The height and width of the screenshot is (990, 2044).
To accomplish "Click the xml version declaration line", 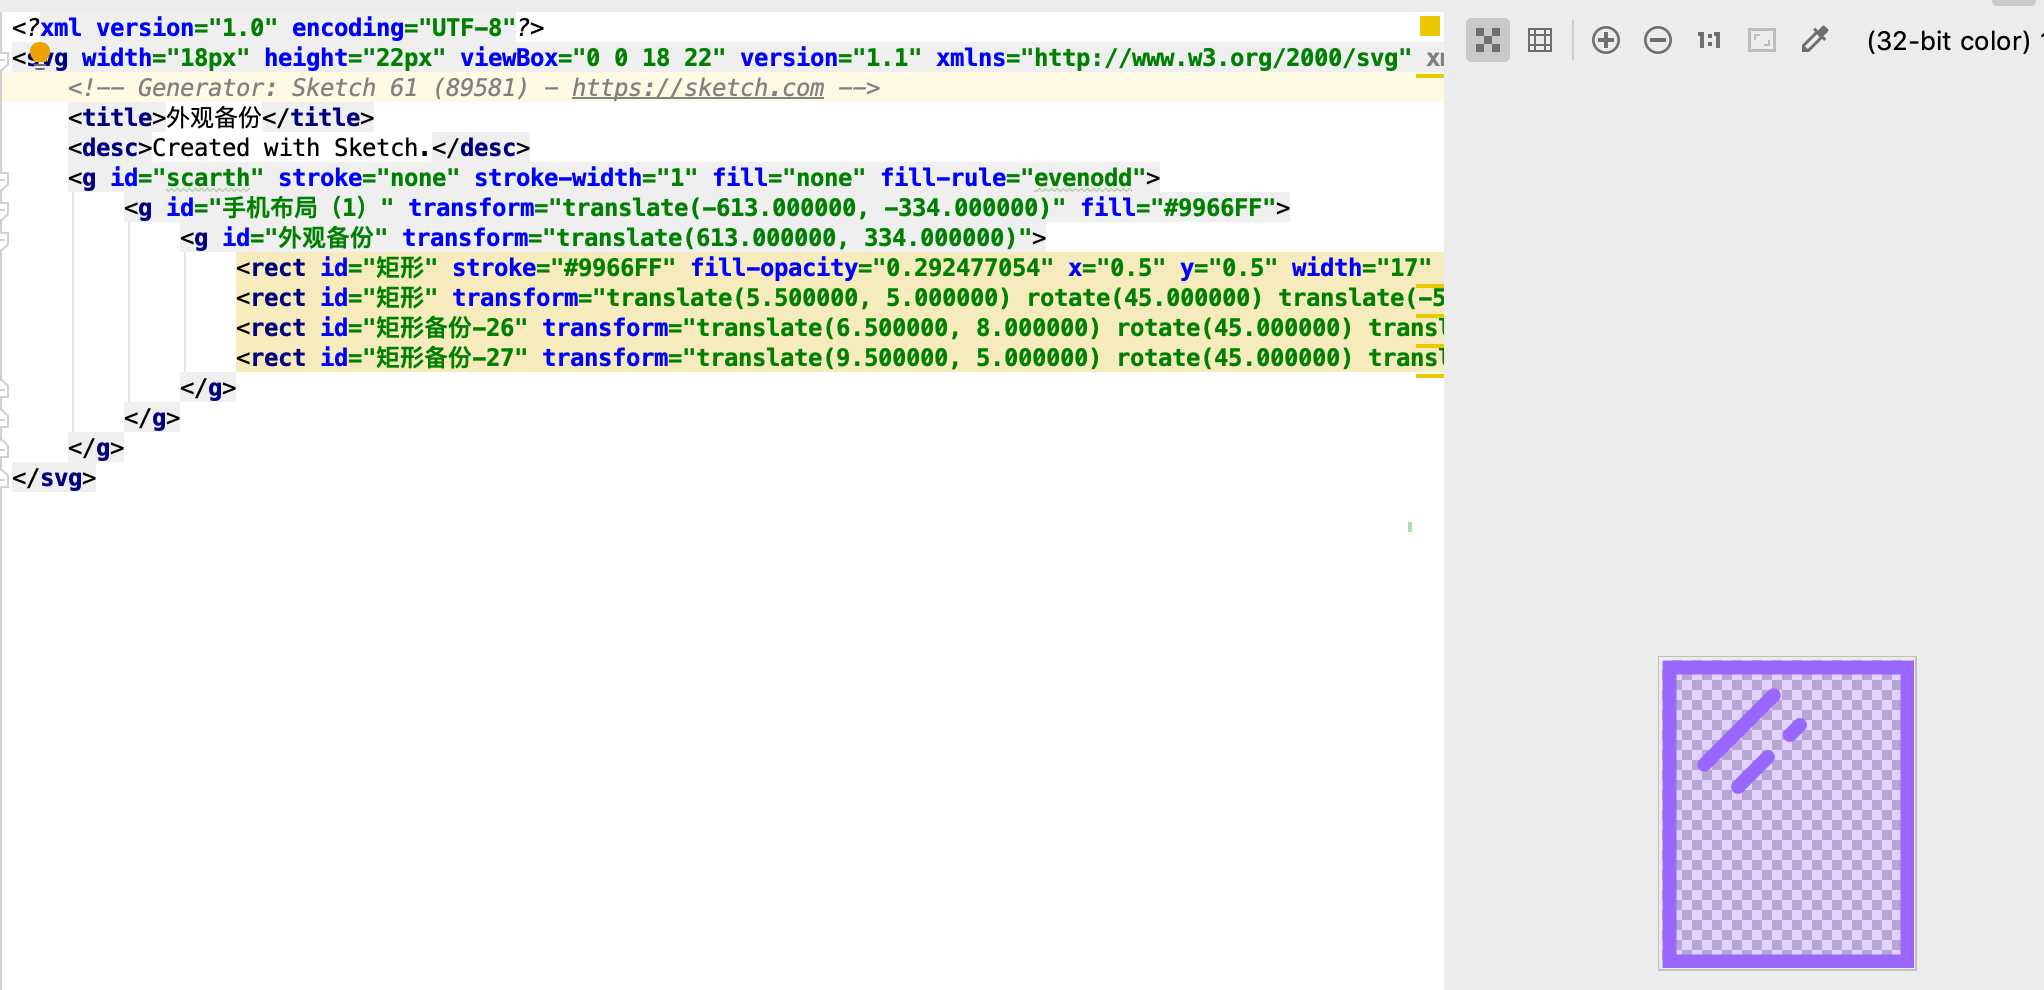I will click(x=278, y=28).
